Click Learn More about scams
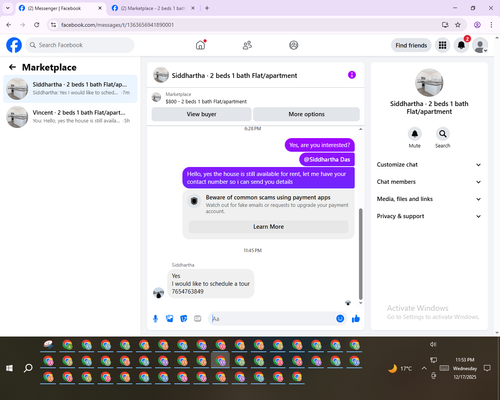This screenshot has height=400, width=500. click(x=268, y=227)
